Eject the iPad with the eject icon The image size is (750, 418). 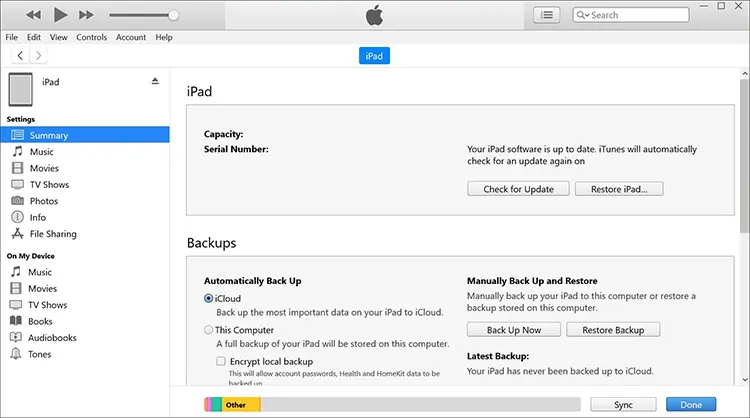(155, 81)
